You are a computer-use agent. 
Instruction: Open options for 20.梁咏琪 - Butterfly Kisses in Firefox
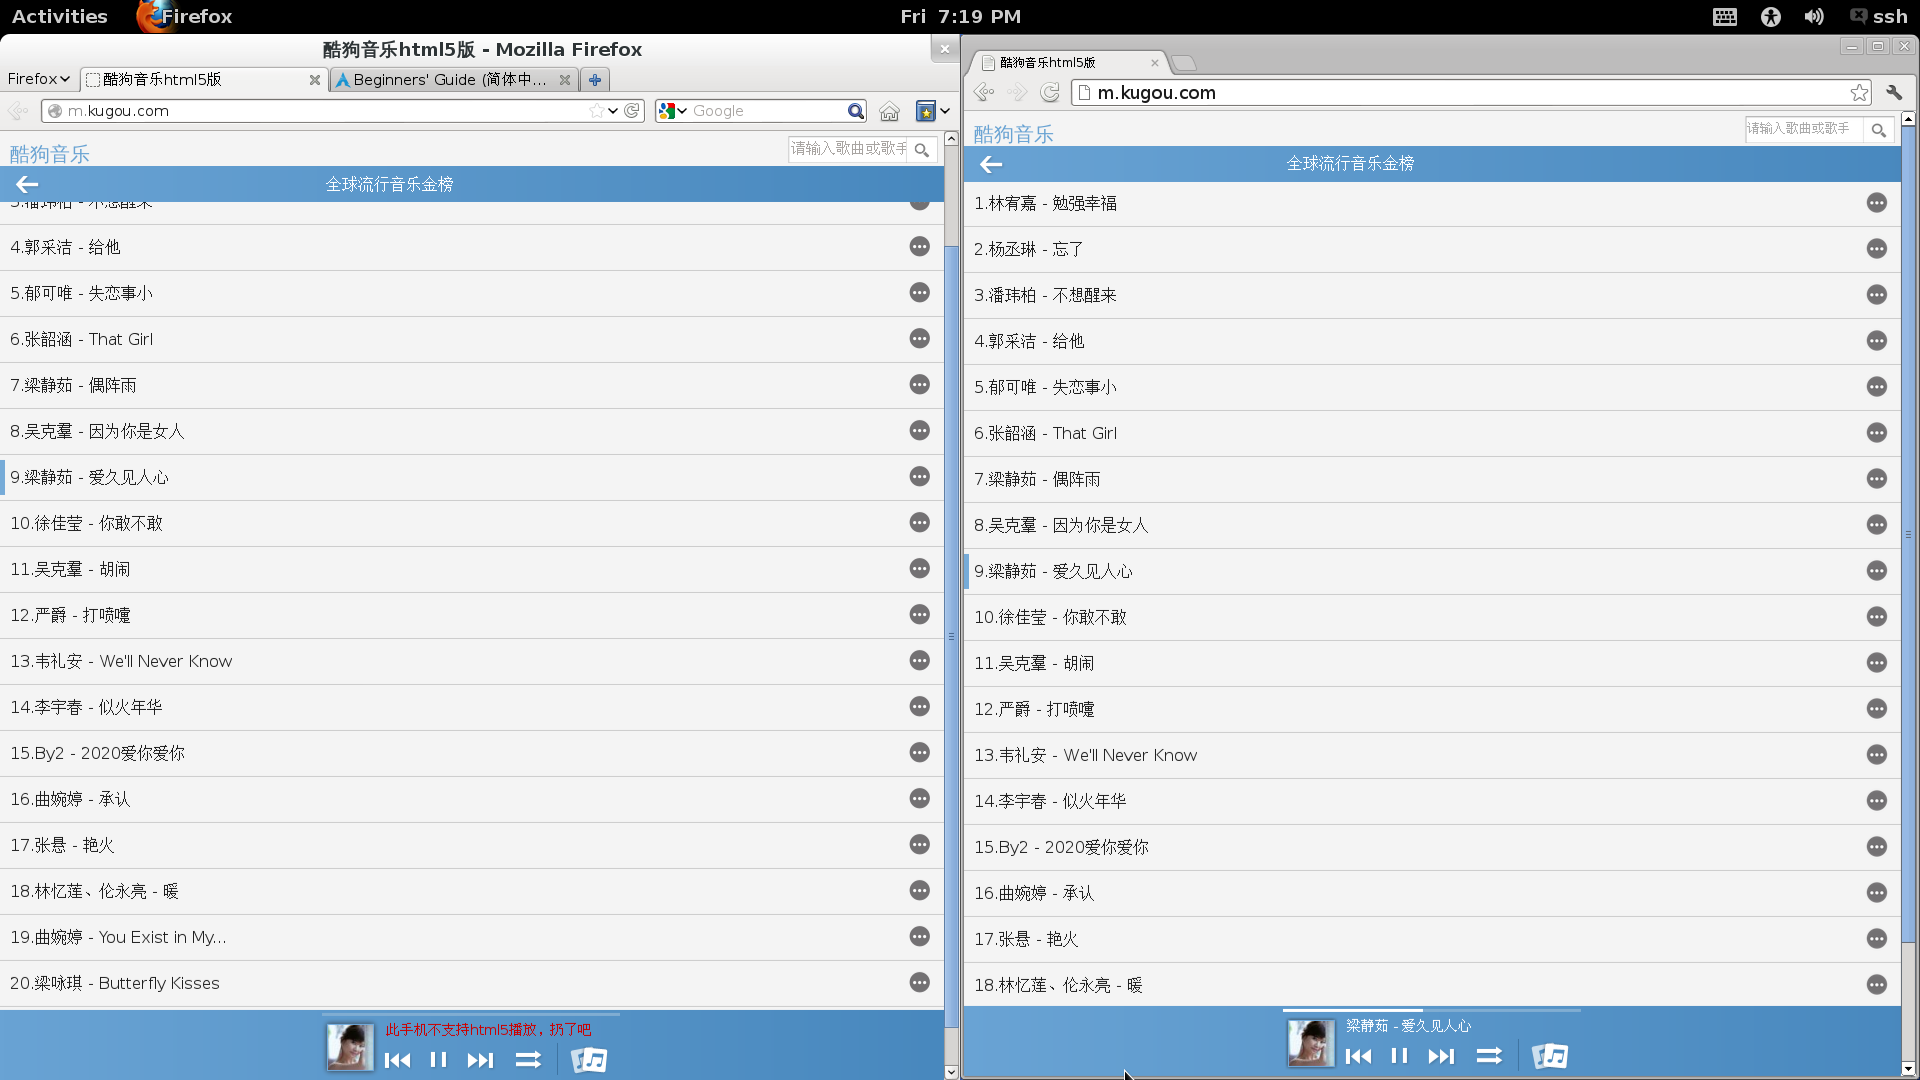pyautogui.click(x=920, y=983)
